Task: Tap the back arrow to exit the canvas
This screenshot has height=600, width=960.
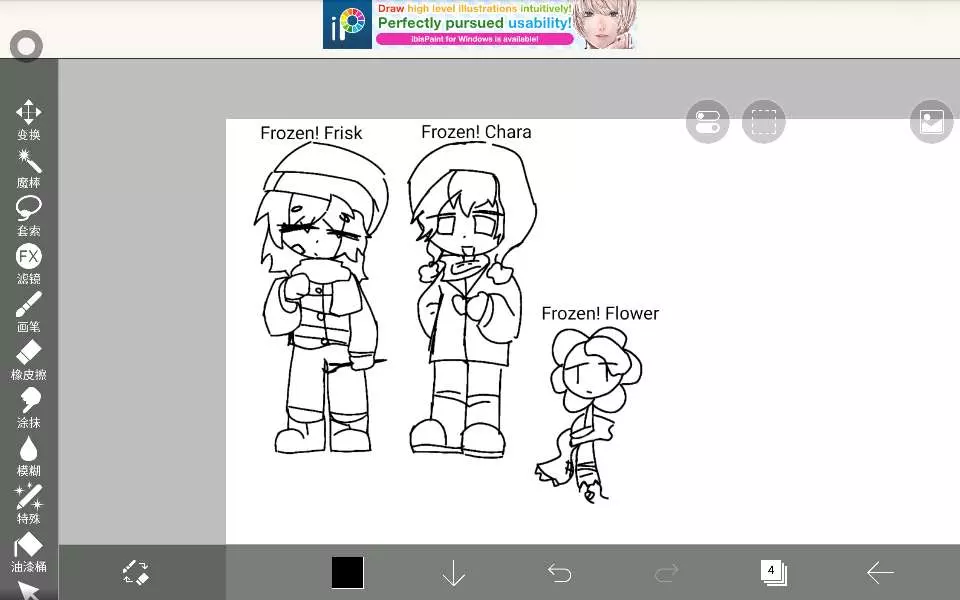Action: click(x=880, y=572)
